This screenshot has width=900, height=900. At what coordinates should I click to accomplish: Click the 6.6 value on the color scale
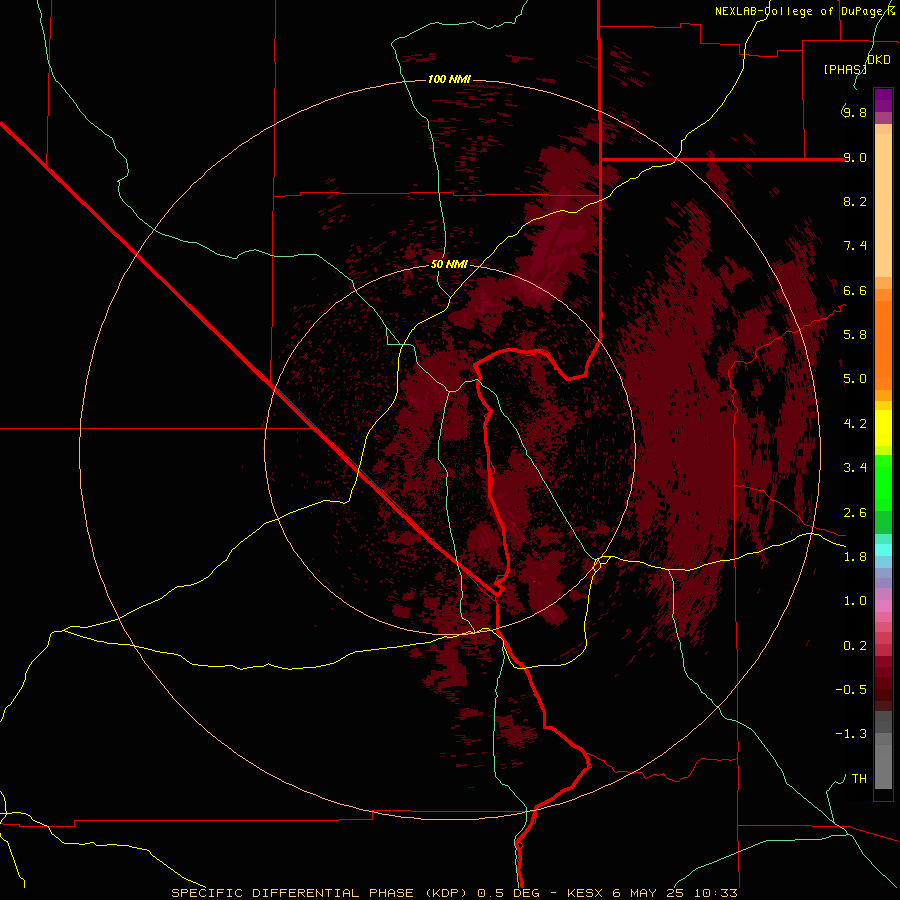tap(855, 290)
